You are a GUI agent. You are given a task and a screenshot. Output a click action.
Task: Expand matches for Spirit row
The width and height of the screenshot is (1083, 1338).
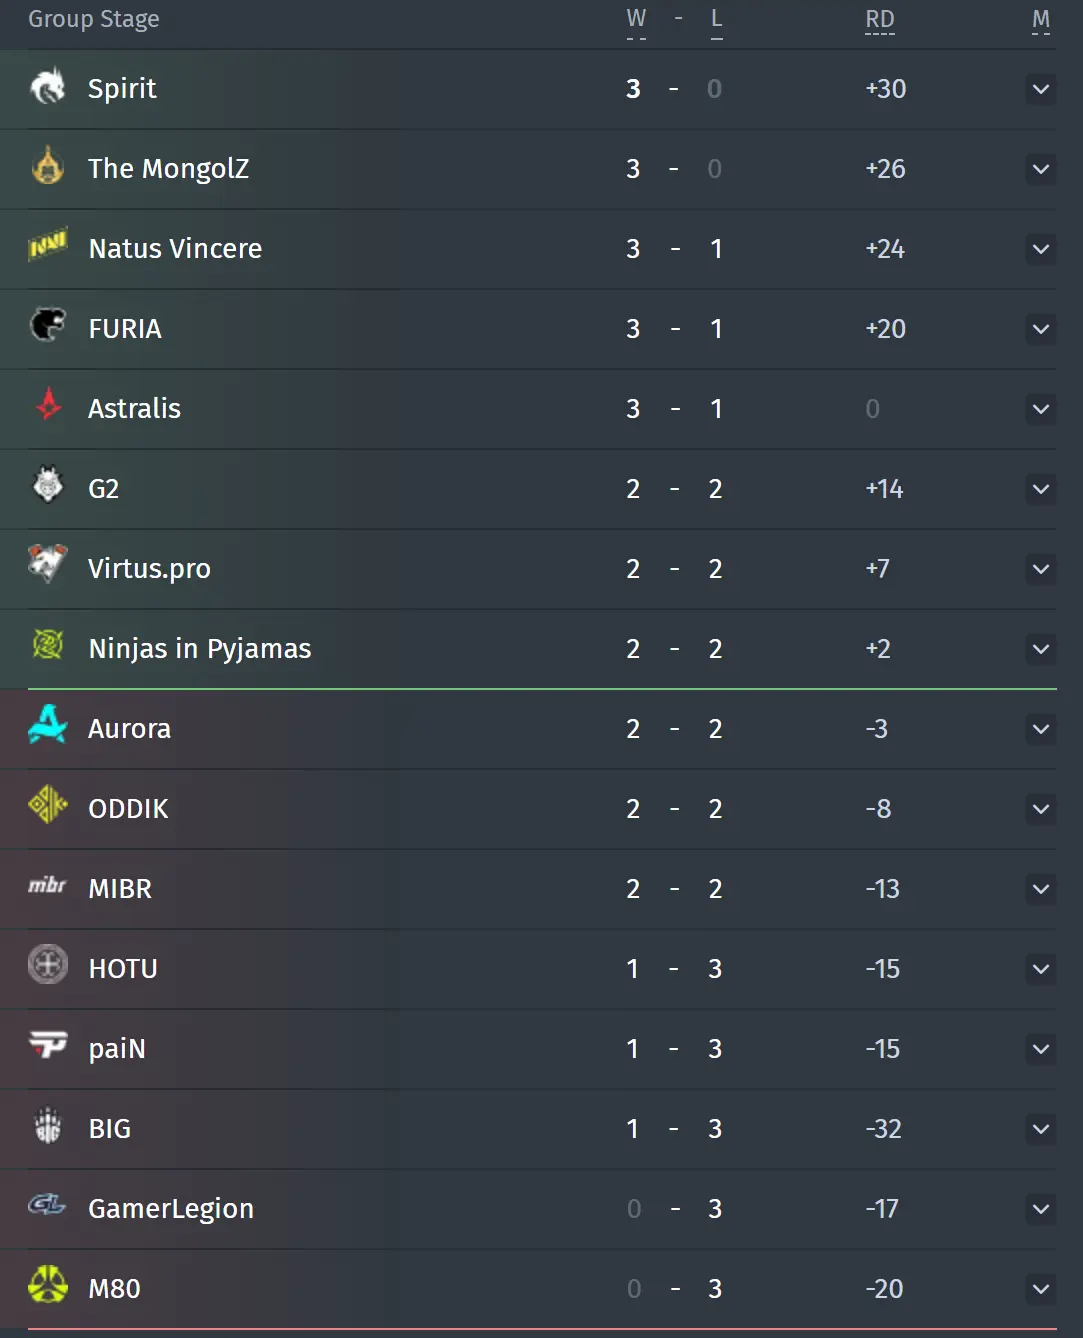[1041, 89]
